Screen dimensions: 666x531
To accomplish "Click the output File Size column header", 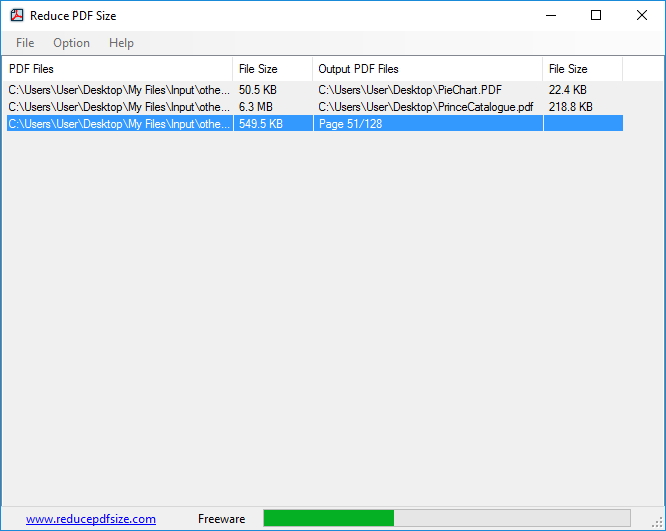I will [583, 69].
